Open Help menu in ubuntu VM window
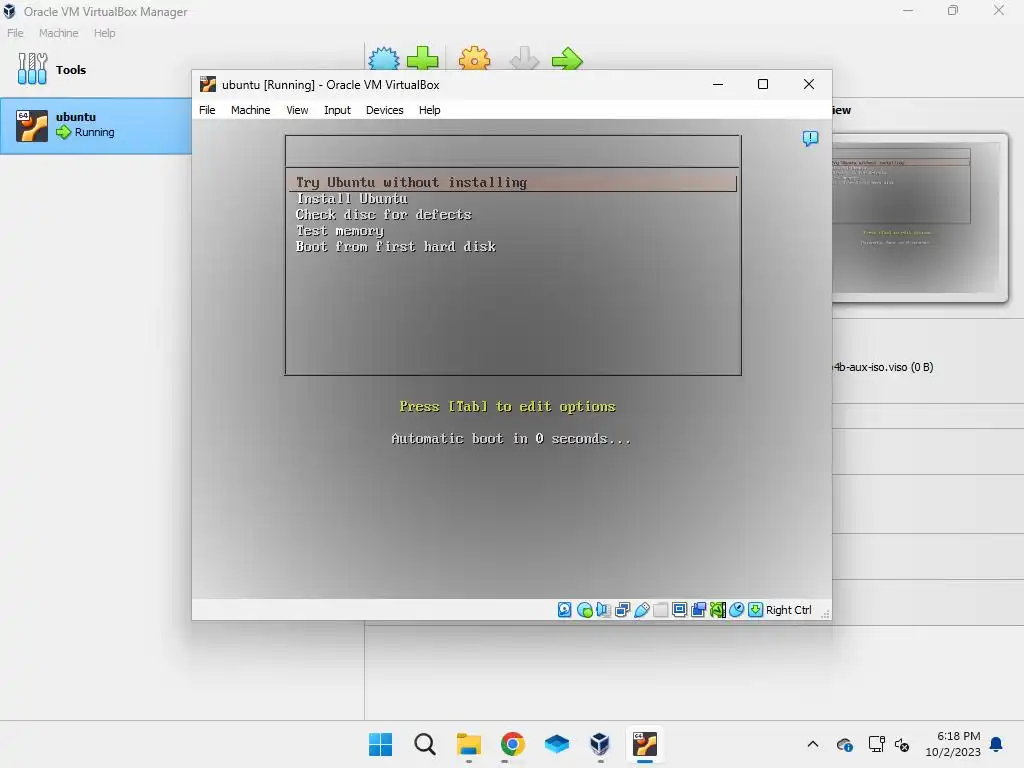1024x768 pixels. [x=429, y=110]
